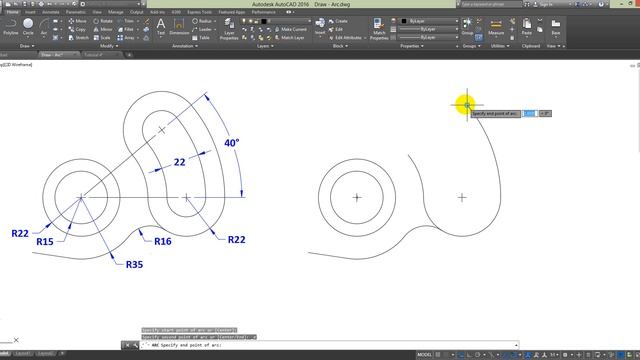The image size is (640, 360).
Task: Expand the Layers panel
Action: click(265, 46)
